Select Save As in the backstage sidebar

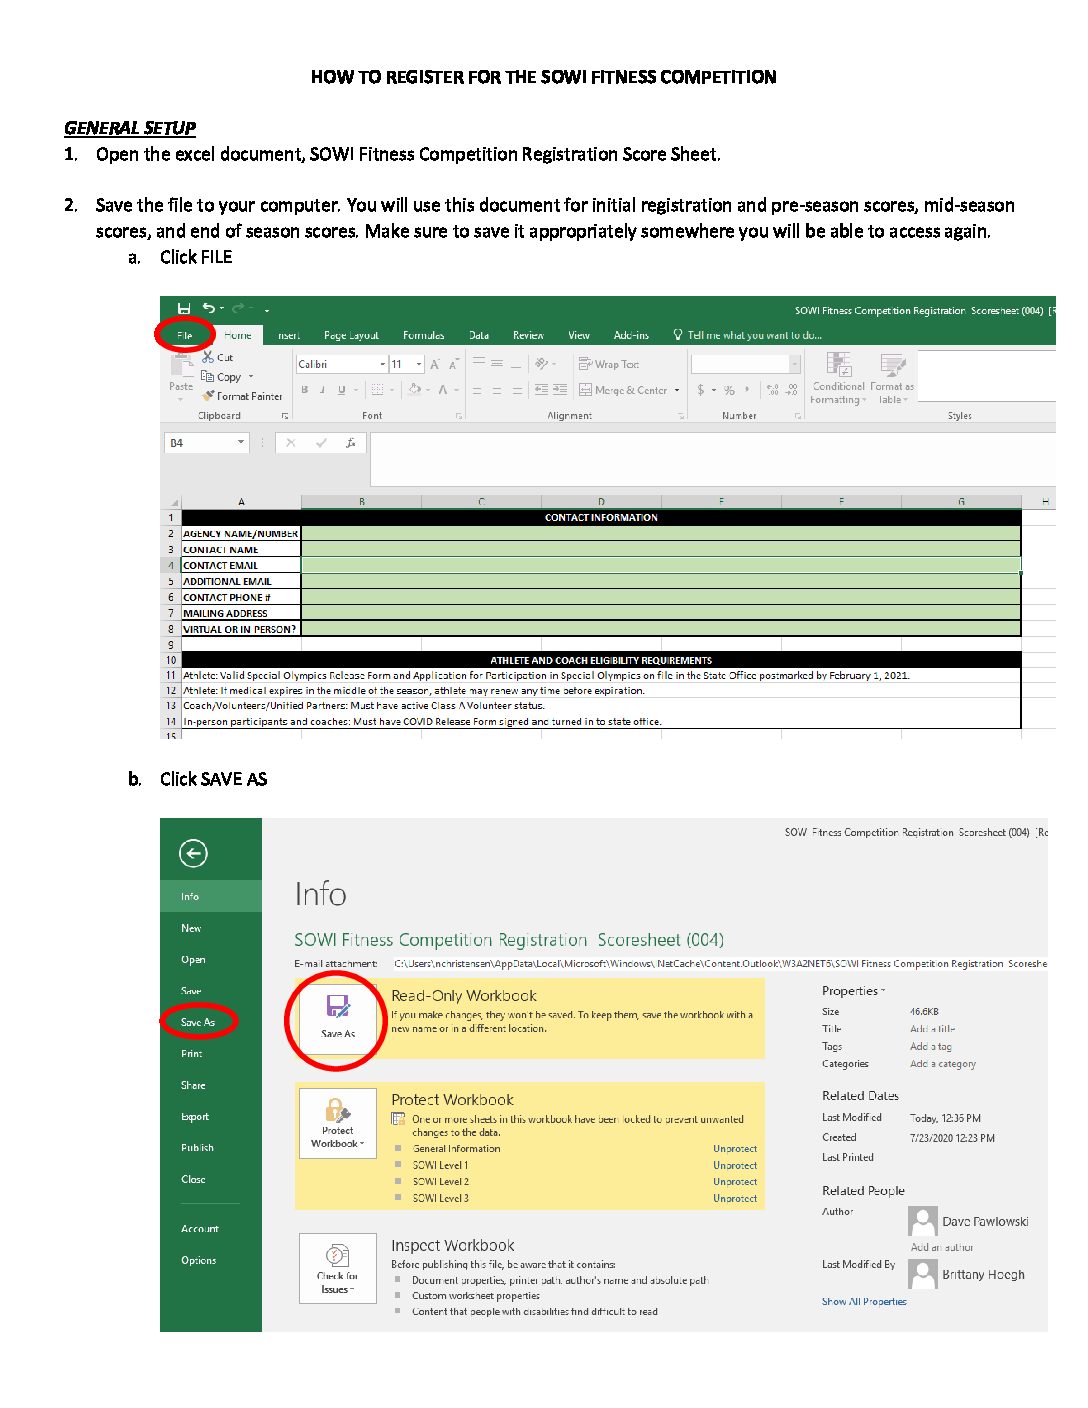198,1022
